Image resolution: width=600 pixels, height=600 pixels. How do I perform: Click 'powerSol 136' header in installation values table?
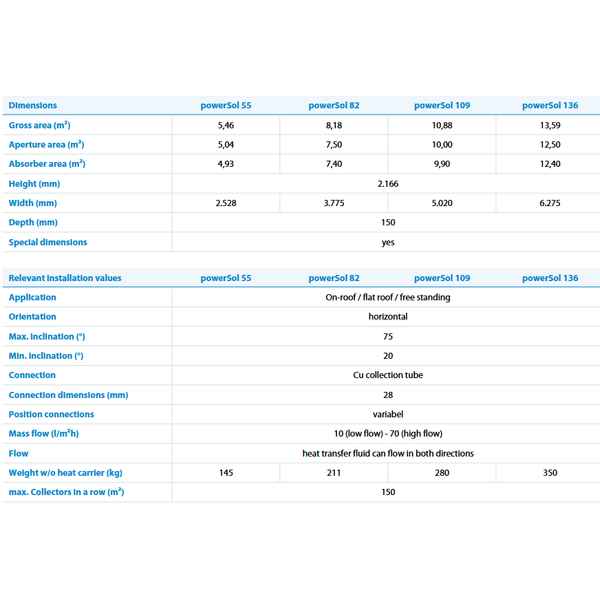tap(550, 278)
